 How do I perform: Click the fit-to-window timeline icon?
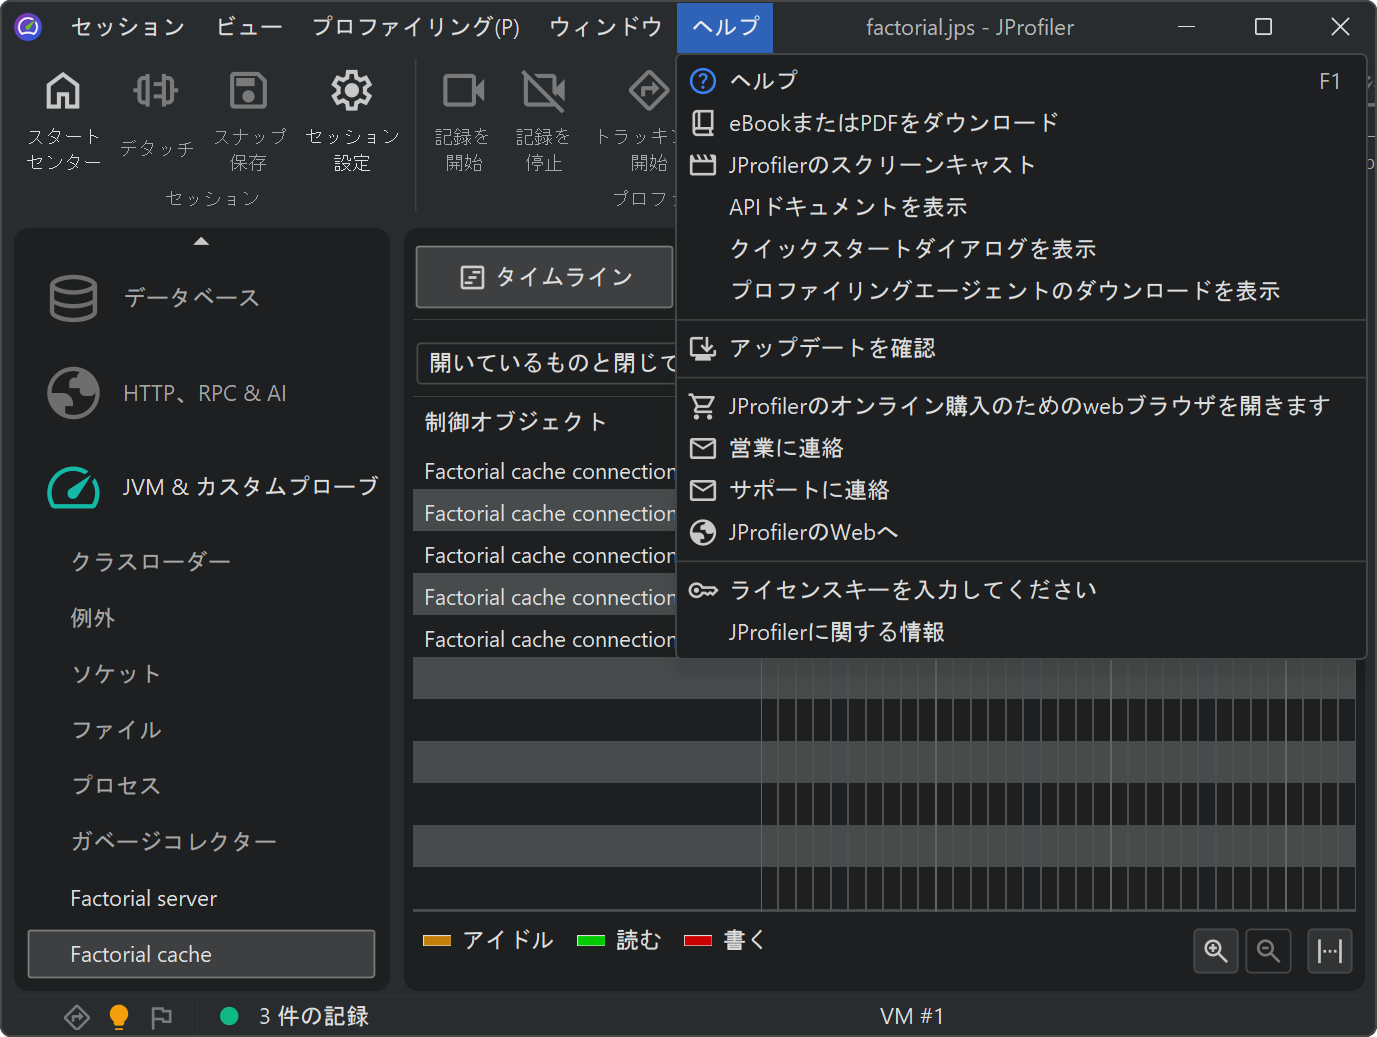[1329, 950]
